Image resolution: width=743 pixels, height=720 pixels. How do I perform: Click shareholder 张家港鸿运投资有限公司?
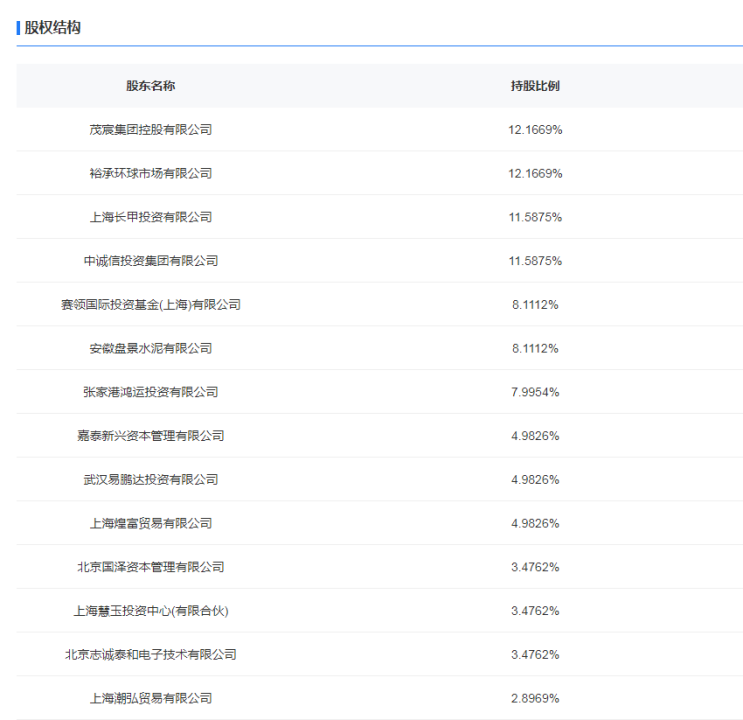pyautogui.click(x=151, y=392)
